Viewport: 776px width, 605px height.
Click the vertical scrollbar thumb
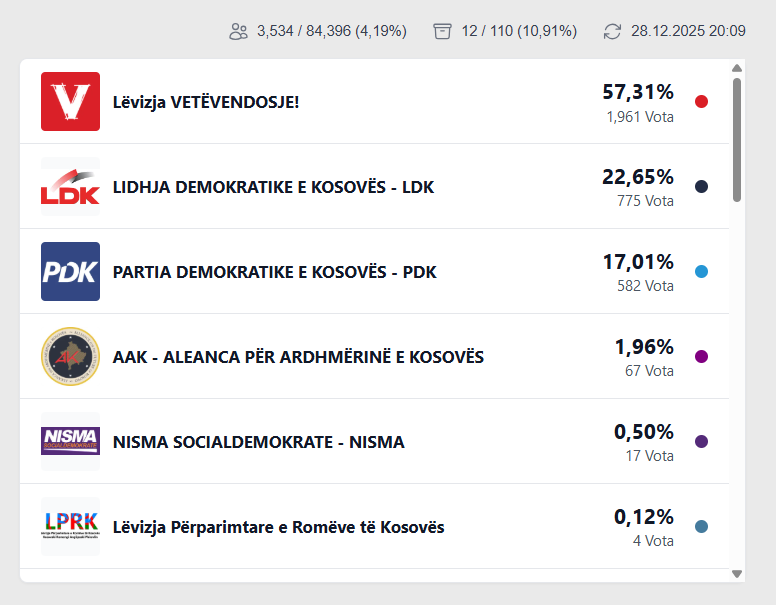click(x=737, y=140)
